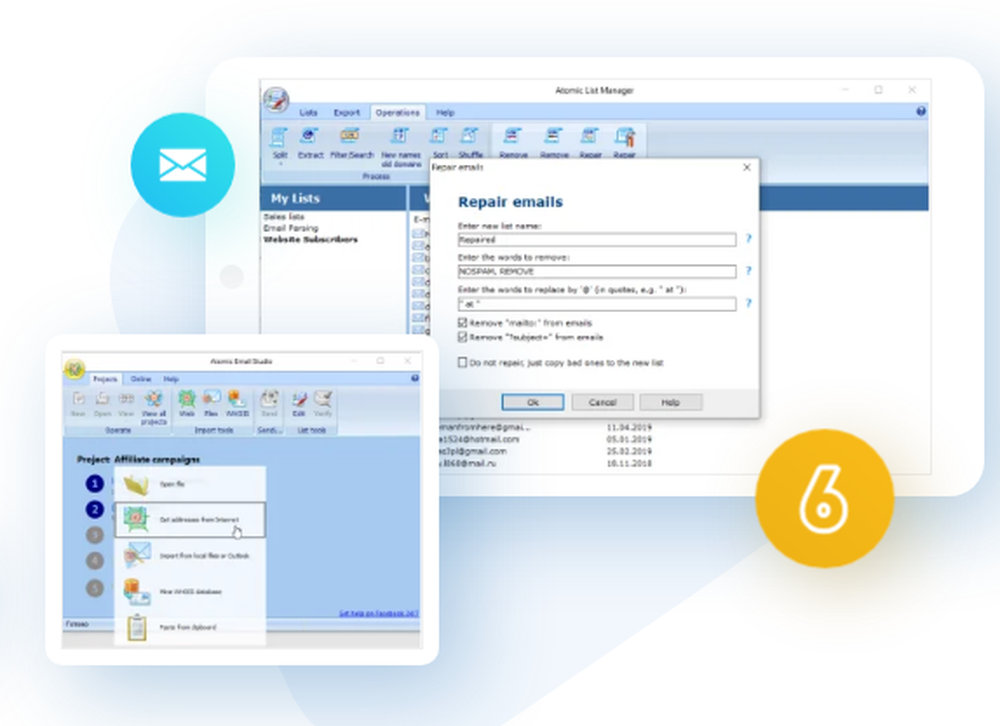Select Sales lists in My Lists
The width and height of the screenshot is (1000, 726).
click(284, 216)
